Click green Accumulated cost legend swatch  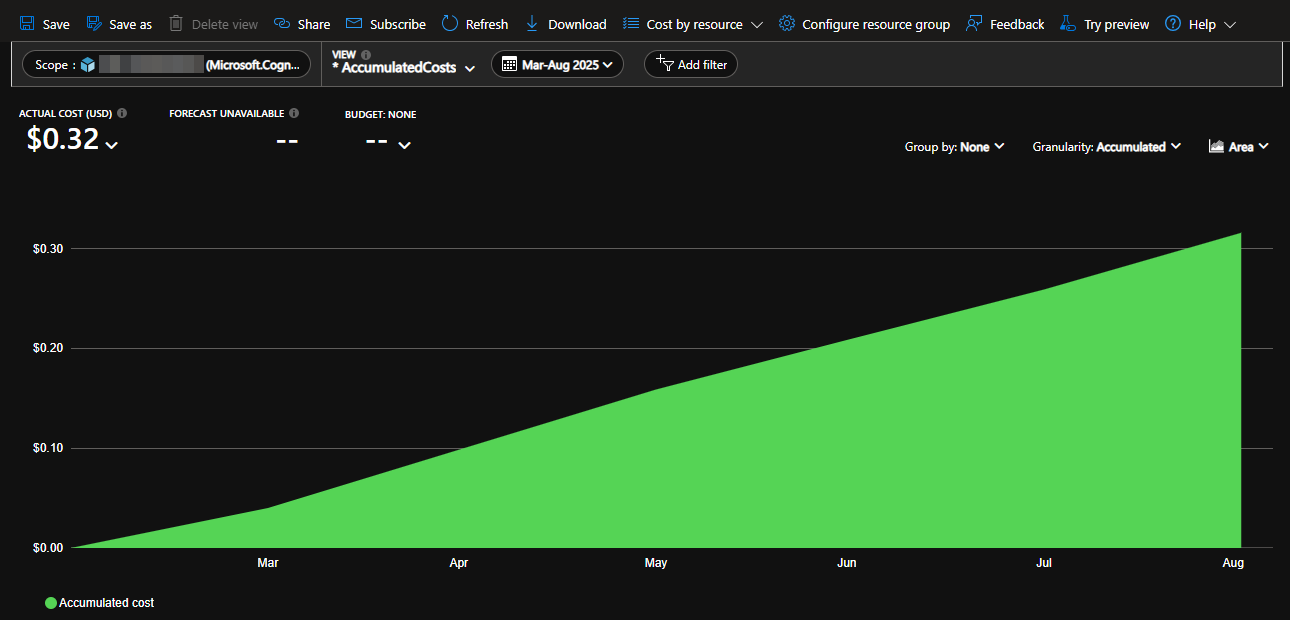pyautogui.click(x=51, y=603)
